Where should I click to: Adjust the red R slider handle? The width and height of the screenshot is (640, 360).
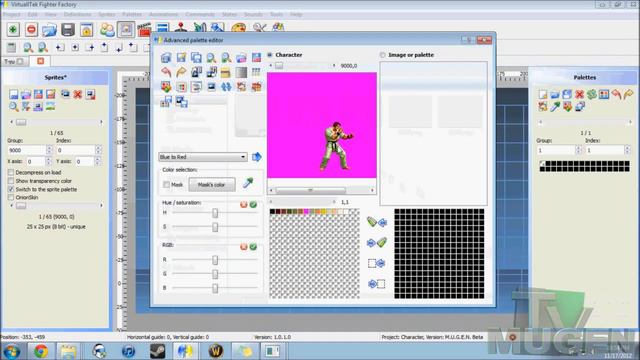tap(215, 260)
